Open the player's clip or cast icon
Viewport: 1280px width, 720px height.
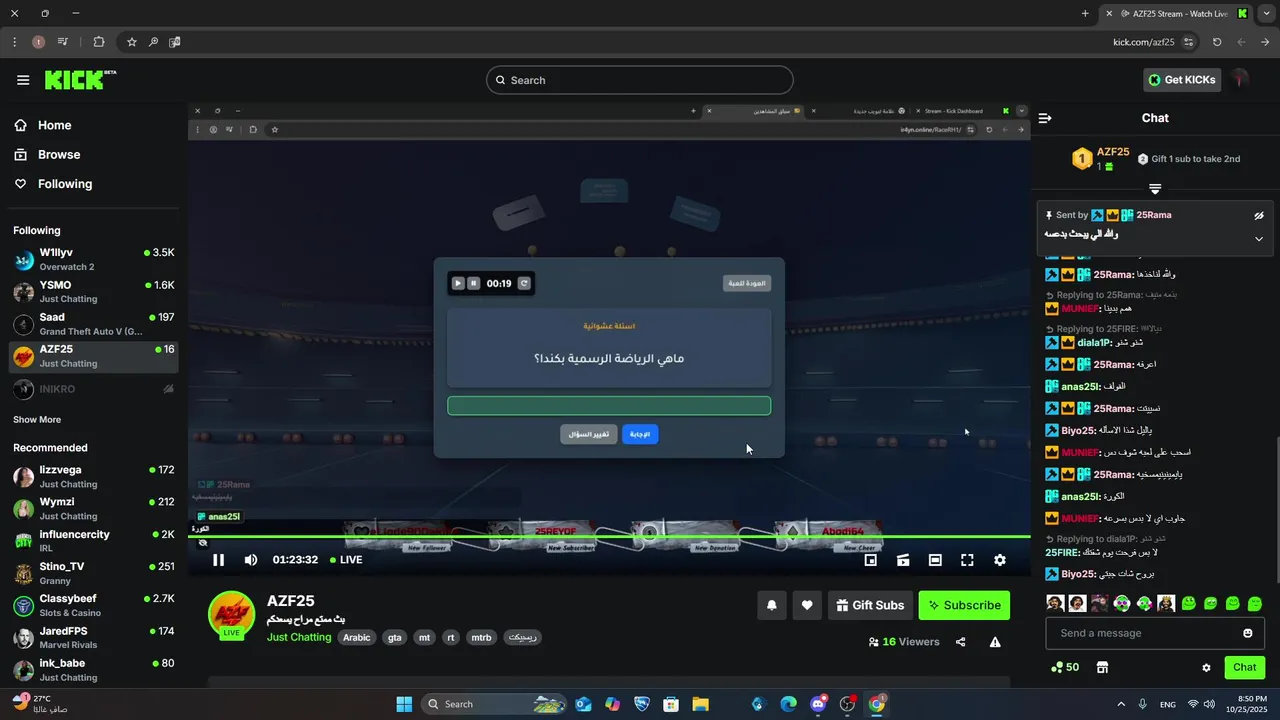tap(903, 560)
